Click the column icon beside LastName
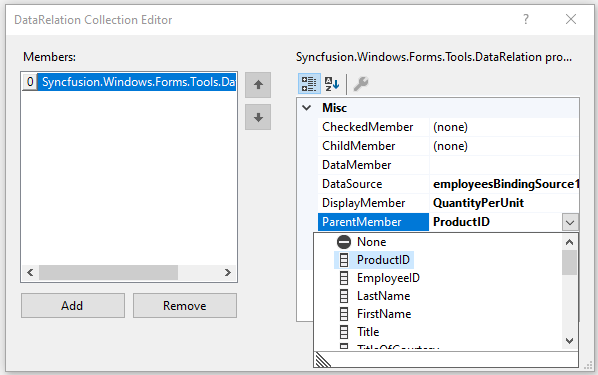 point(344,296)
